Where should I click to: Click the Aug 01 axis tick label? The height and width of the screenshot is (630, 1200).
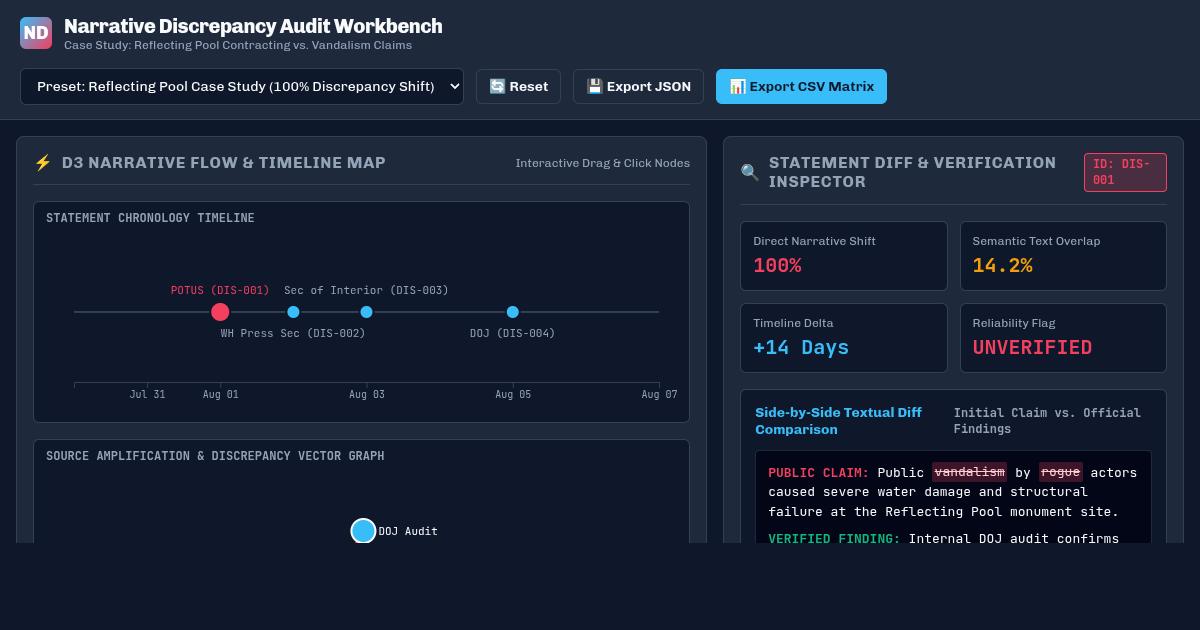(x=220, y=395)
